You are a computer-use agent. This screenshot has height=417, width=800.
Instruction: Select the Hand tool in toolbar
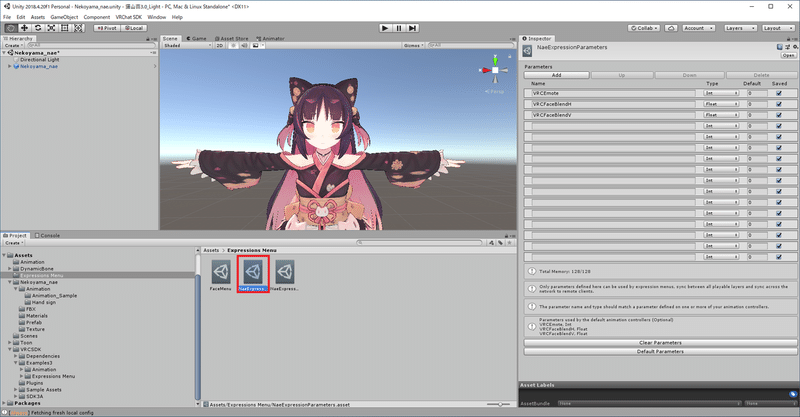11,28
